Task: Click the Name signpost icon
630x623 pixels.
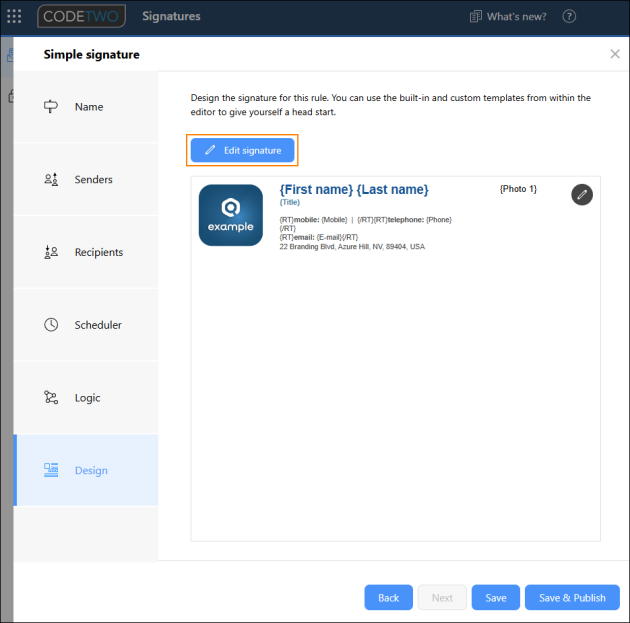Action: click(x=51, y=106)
